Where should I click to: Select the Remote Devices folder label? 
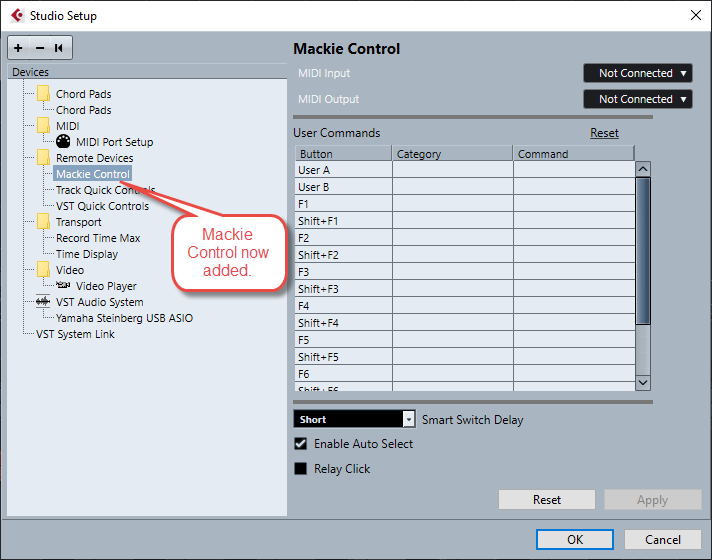point(94,158)
